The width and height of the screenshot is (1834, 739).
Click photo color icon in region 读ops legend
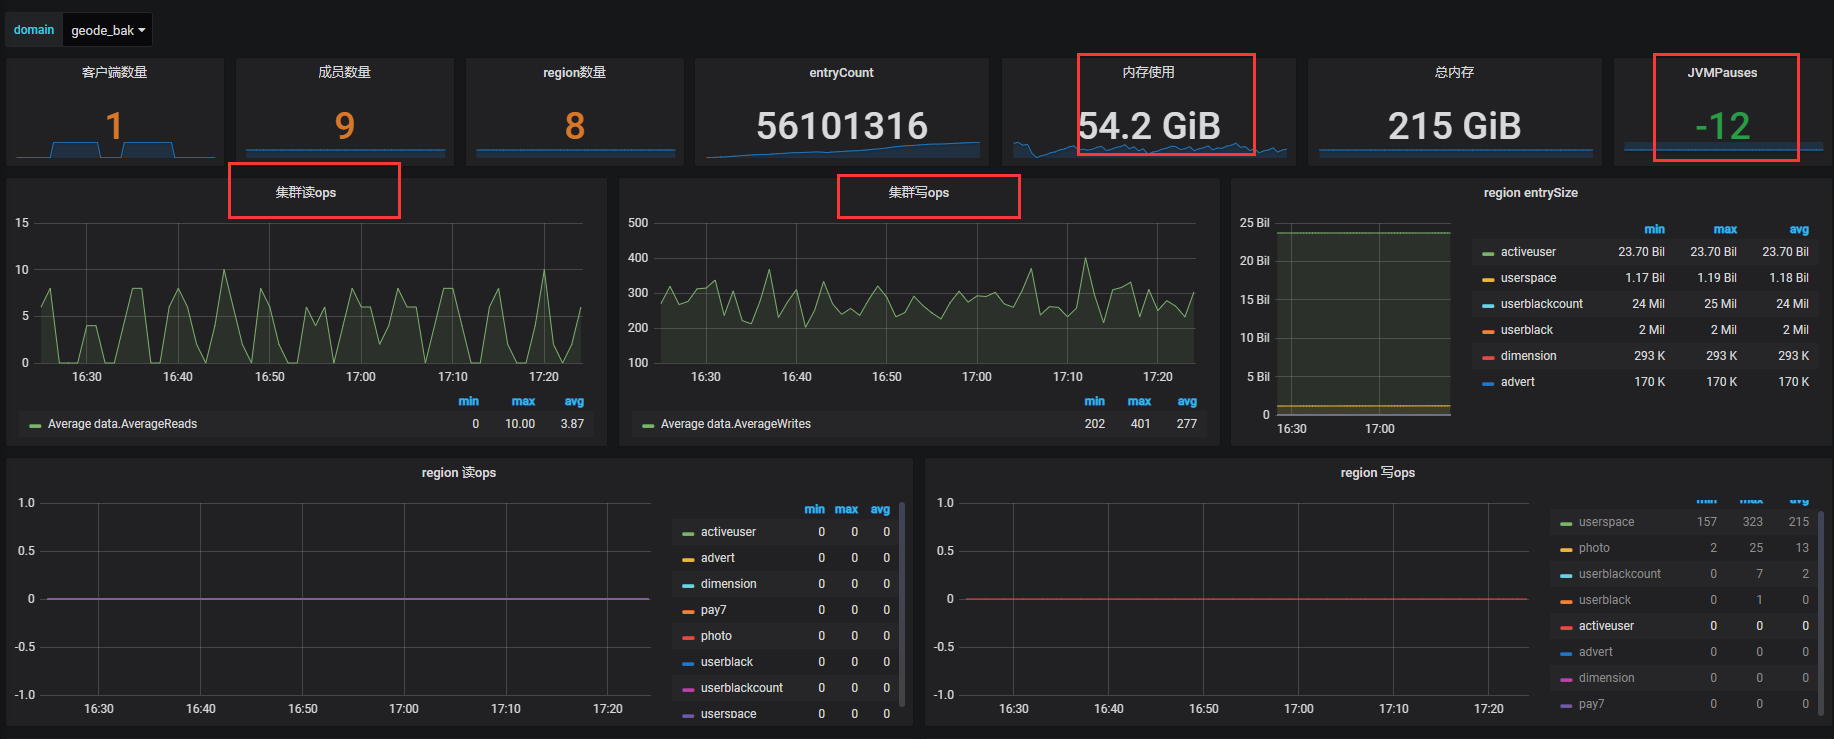688,637
